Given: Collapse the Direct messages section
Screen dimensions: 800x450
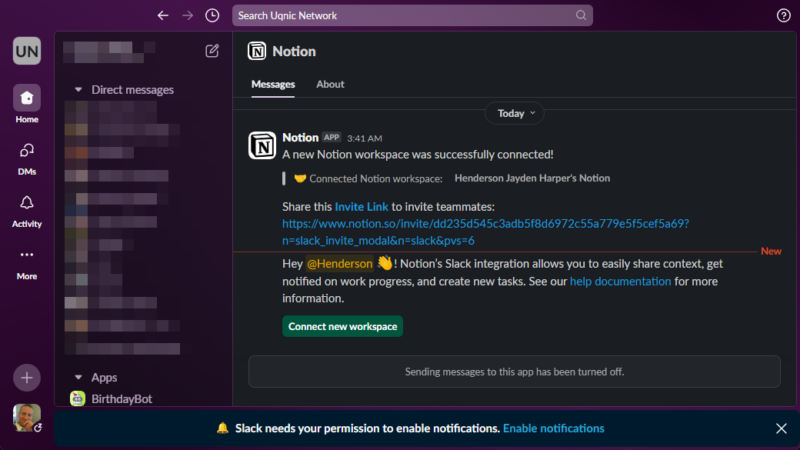Looking at the screenshot, I should 78,90.
